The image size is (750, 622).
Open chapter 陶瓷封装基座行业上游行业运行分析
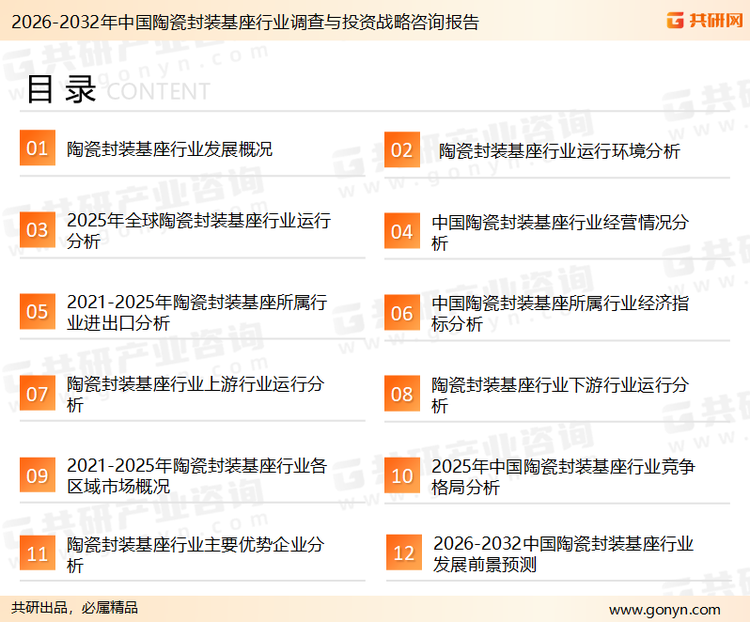195,394
